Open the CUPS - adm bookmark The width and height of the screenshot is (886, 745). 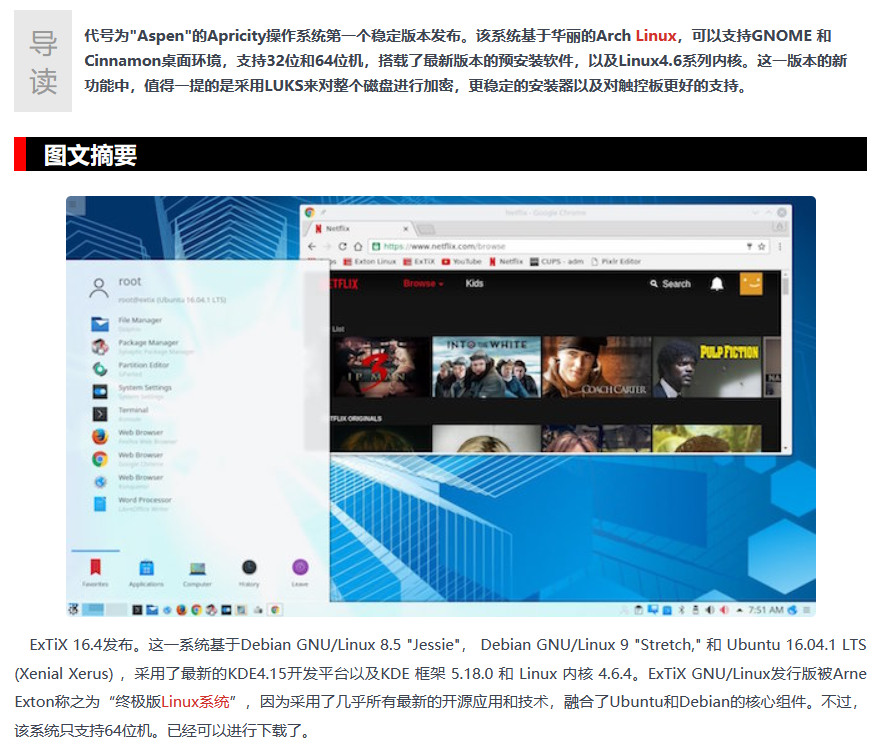(x=557, y=262)
